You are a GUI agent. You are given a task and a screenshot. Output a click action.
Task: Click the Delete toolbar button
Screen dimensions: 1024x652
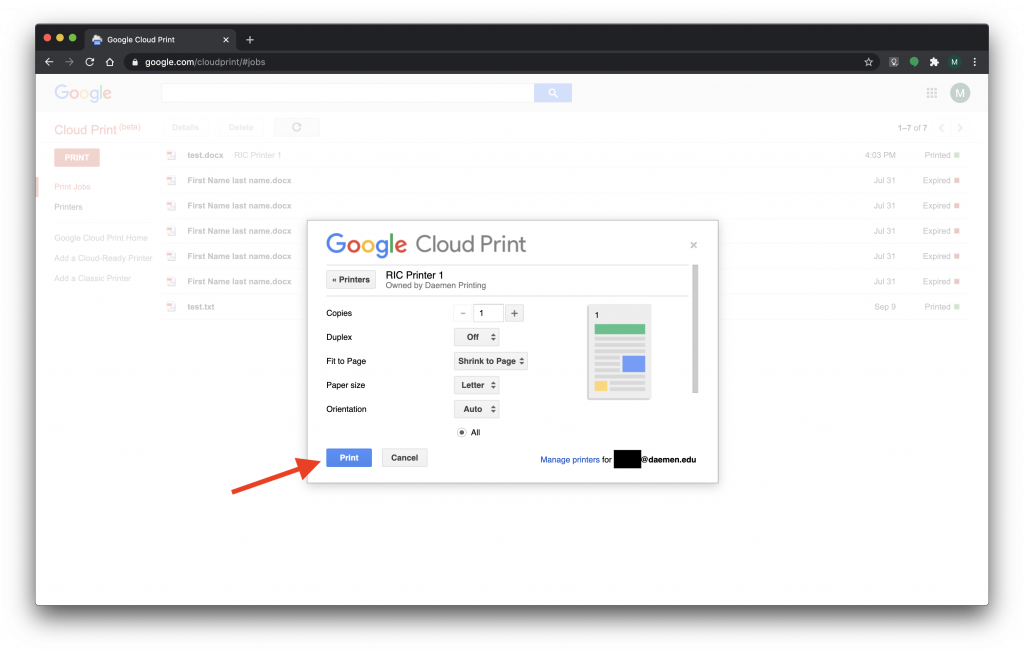241,127
